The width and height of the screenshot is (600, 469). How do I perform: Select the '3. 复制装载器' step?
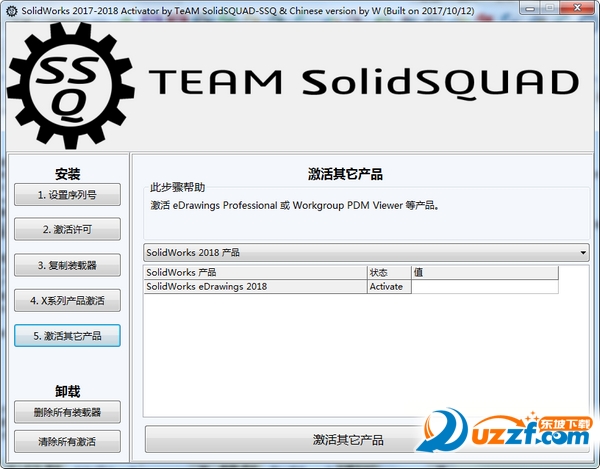[x=67, y=265]
